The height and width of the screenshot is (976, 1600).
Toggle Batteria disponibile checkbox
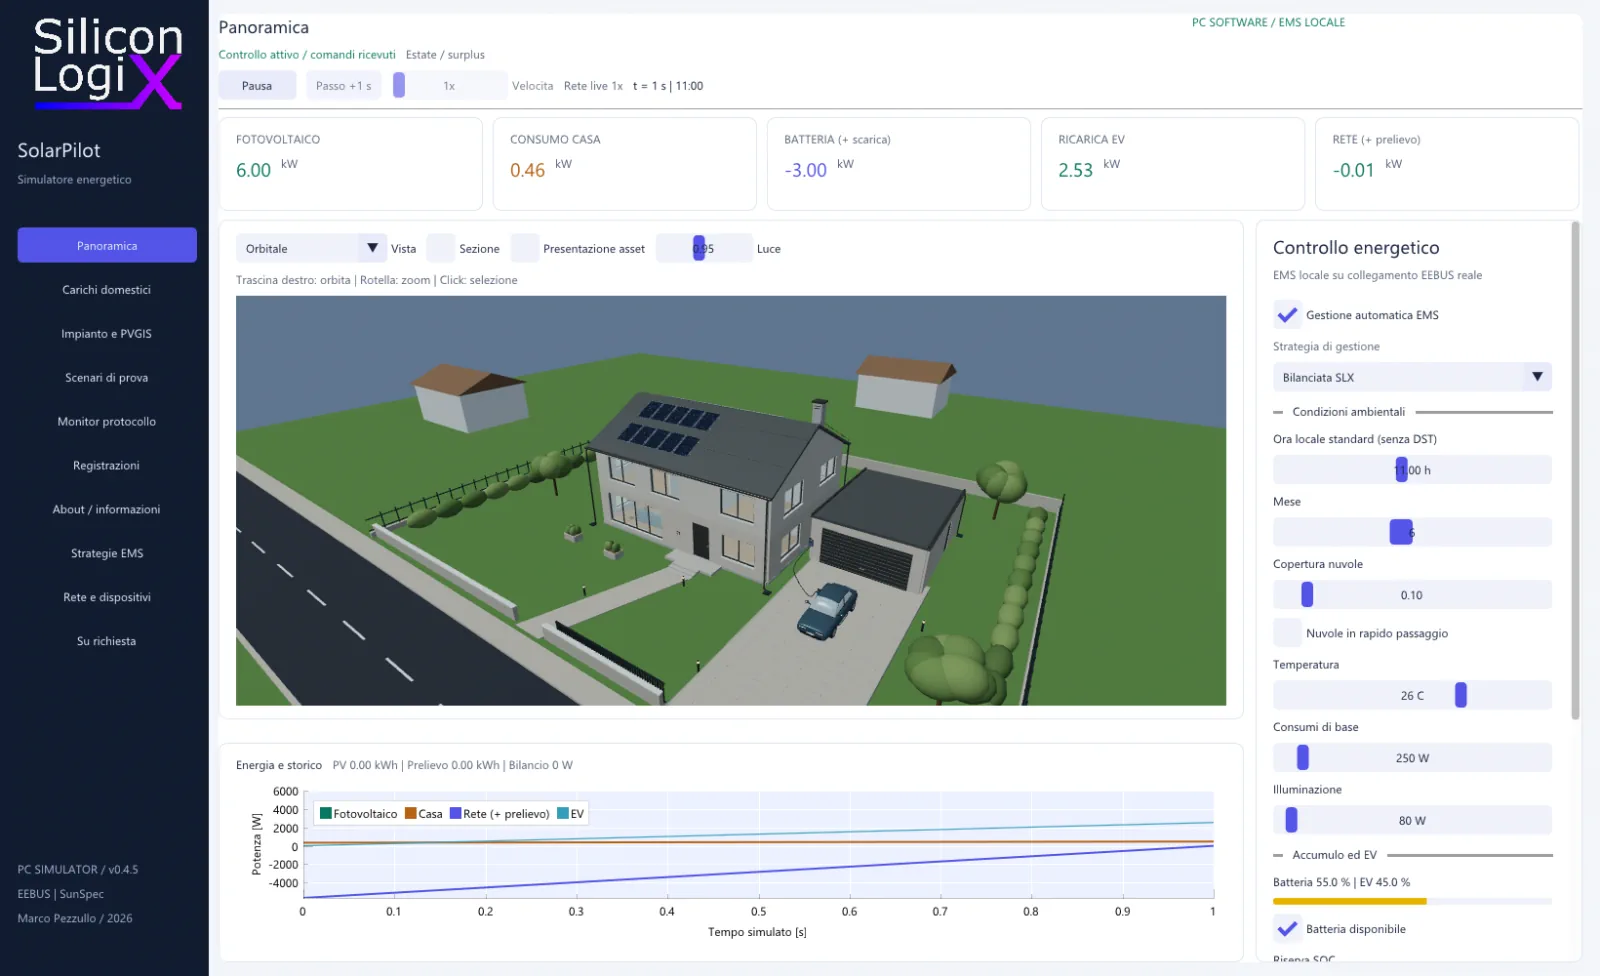pos(1287,928)
